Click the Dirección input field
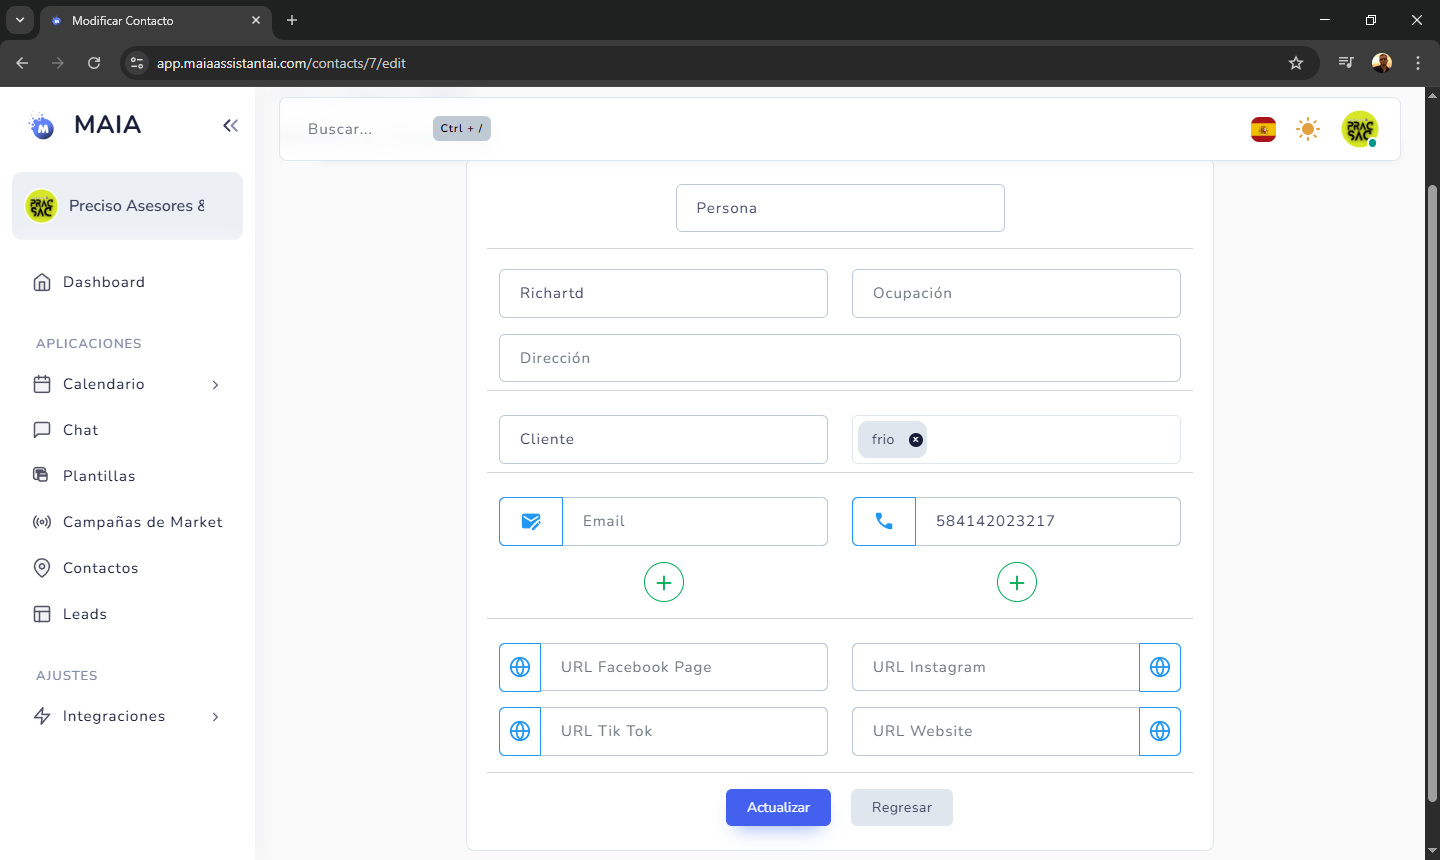The height and width of the screenshot is (860, 1440). 840,358
